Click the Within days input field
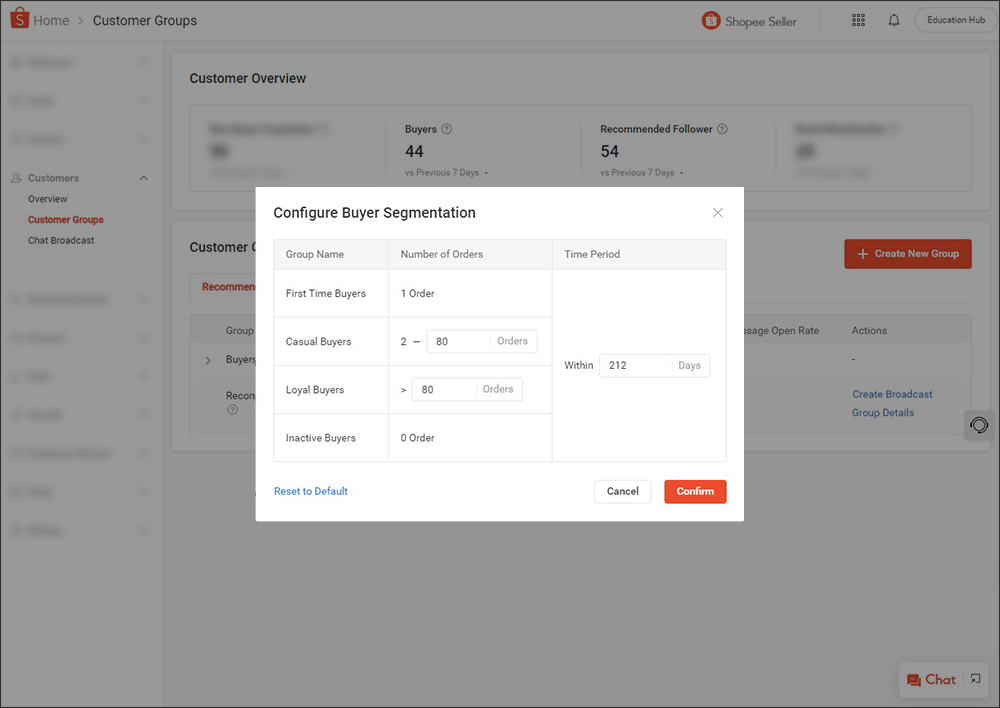This screenshot has width=1000, height=708. 635,365
